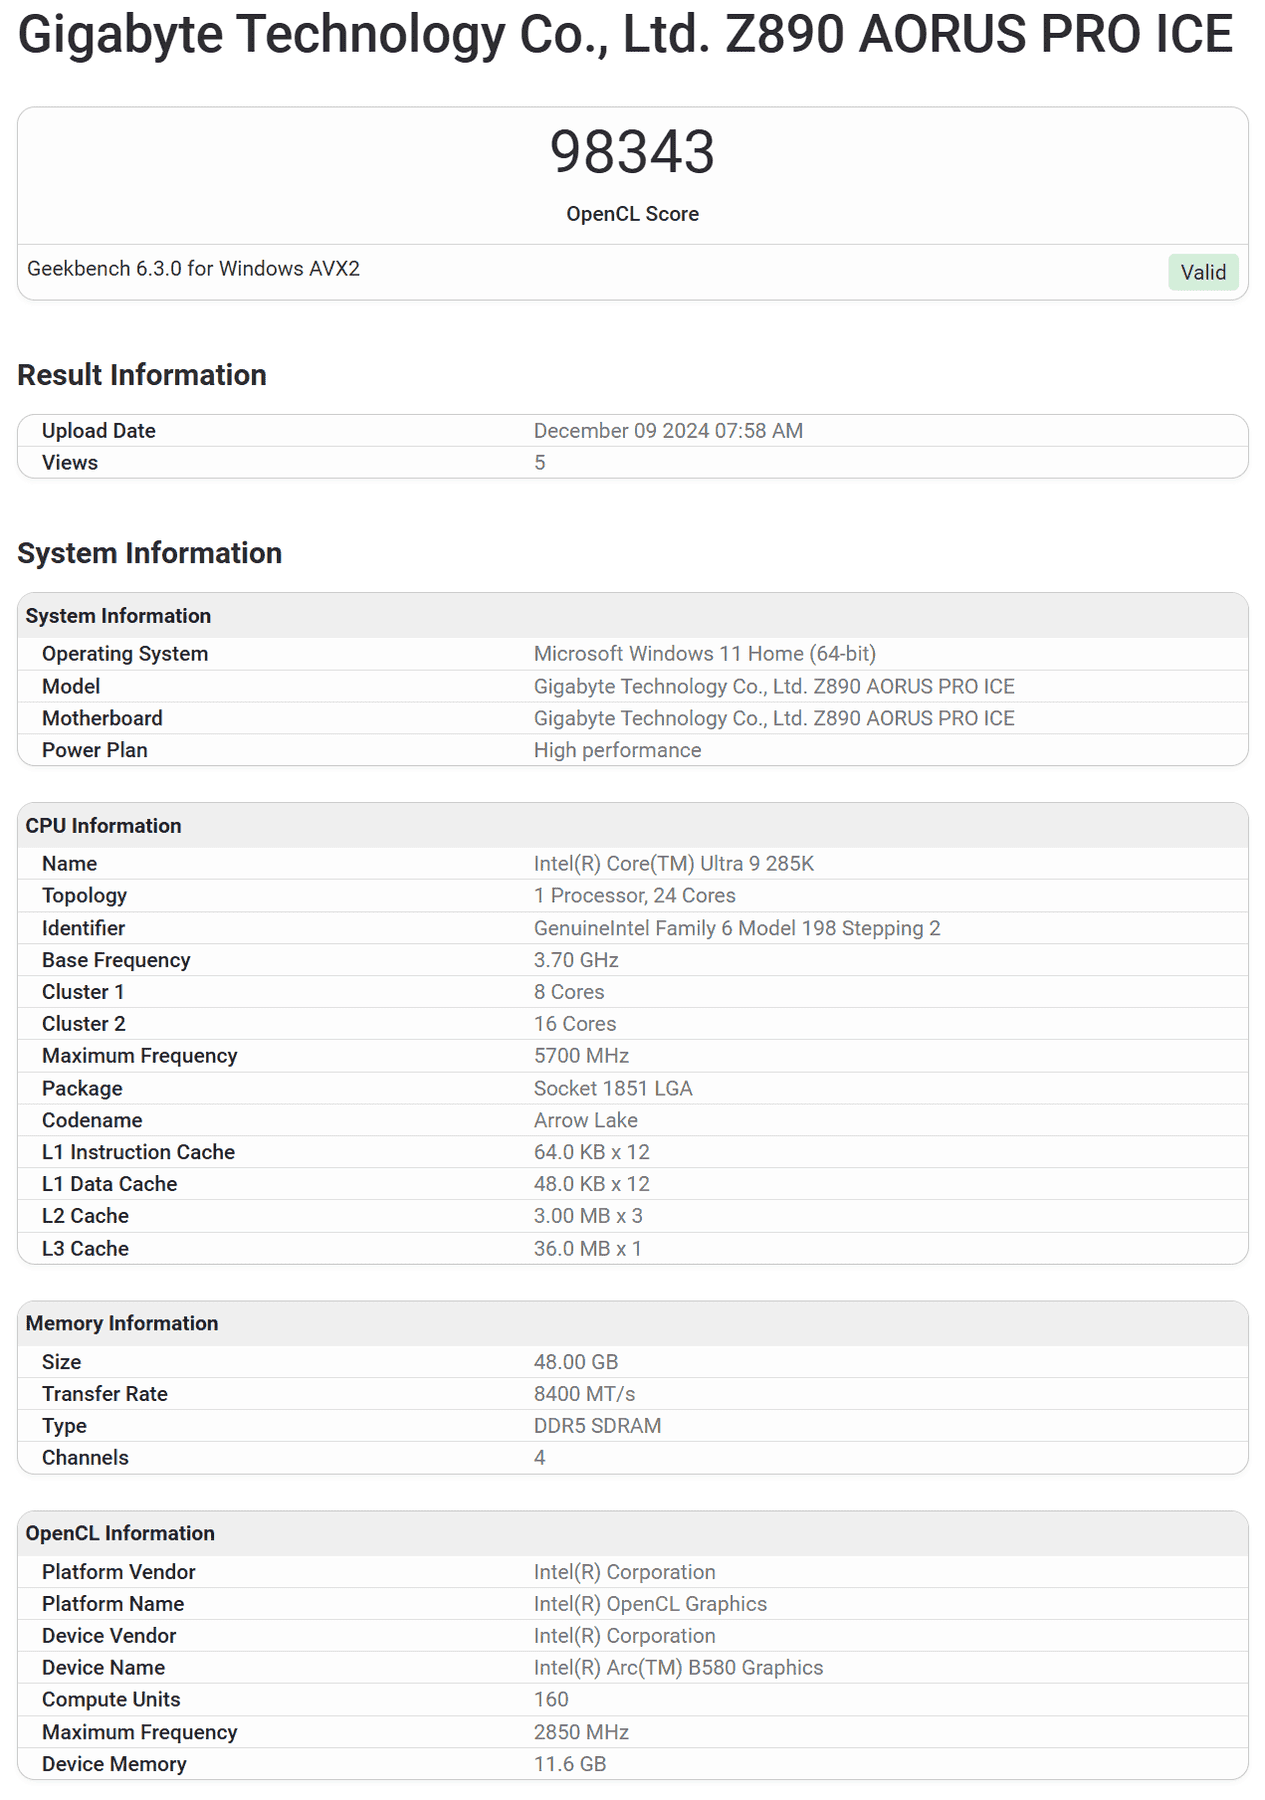Screen dimensions: 1265x1800
Task: Click the Views row label
Action: (x=70, y=463)
